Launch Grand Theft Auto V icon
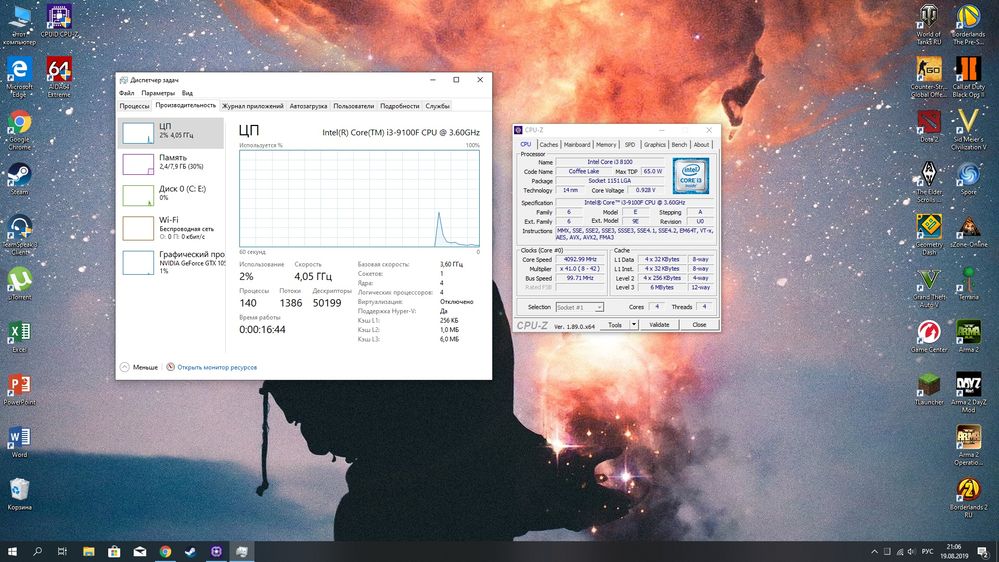The height and width of the screenshot is (562, 999). 928,287
